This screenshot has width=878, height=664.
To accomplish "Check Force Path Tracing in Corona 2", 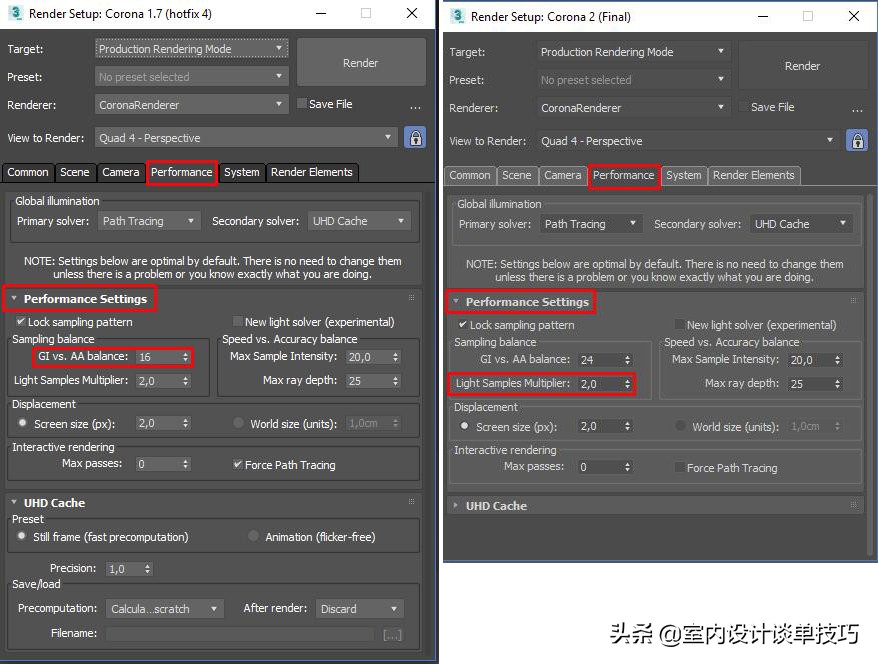I will pos(680,467).
